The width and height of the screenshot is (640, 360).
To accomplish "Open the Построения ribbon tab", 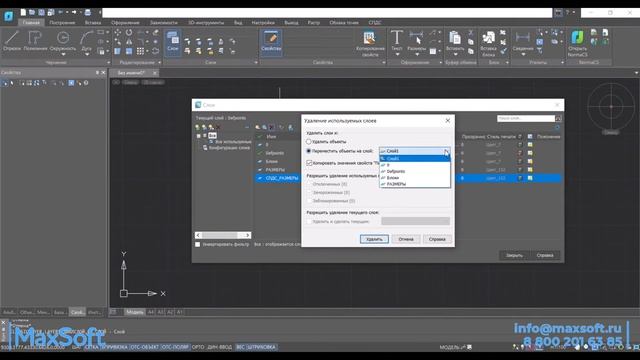I will pos(62,23).
